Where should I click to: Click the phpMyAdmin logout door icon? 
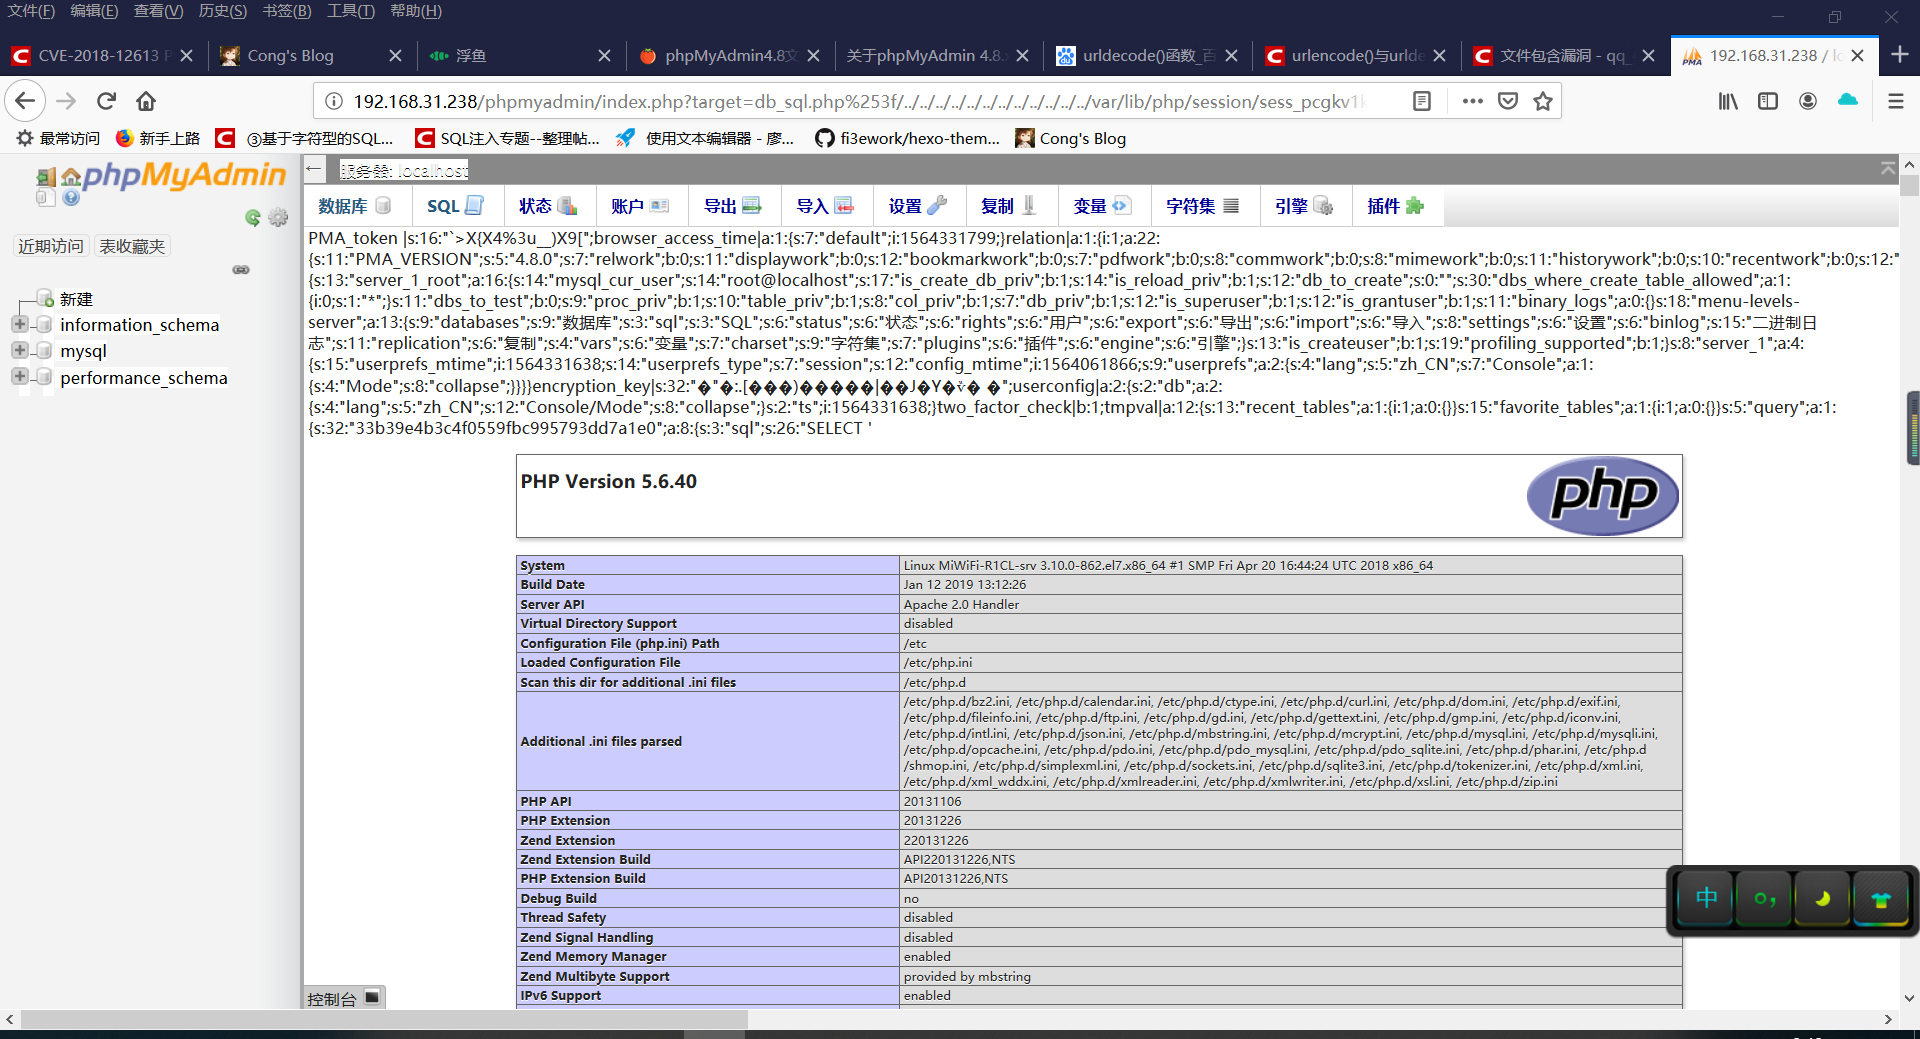click(x=46, y=177)
